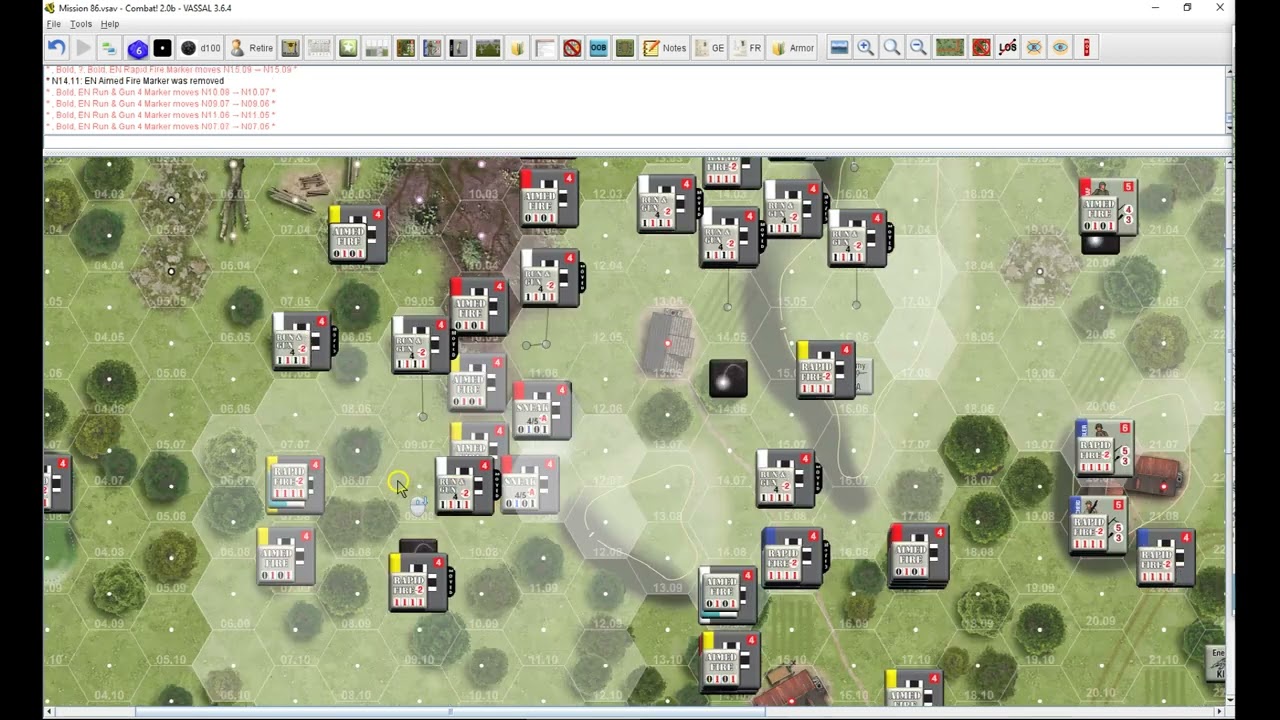Click the white window icon beside folder
Image resolution: width=1280 pixels, height=720 pixels.
pos(544,48)
